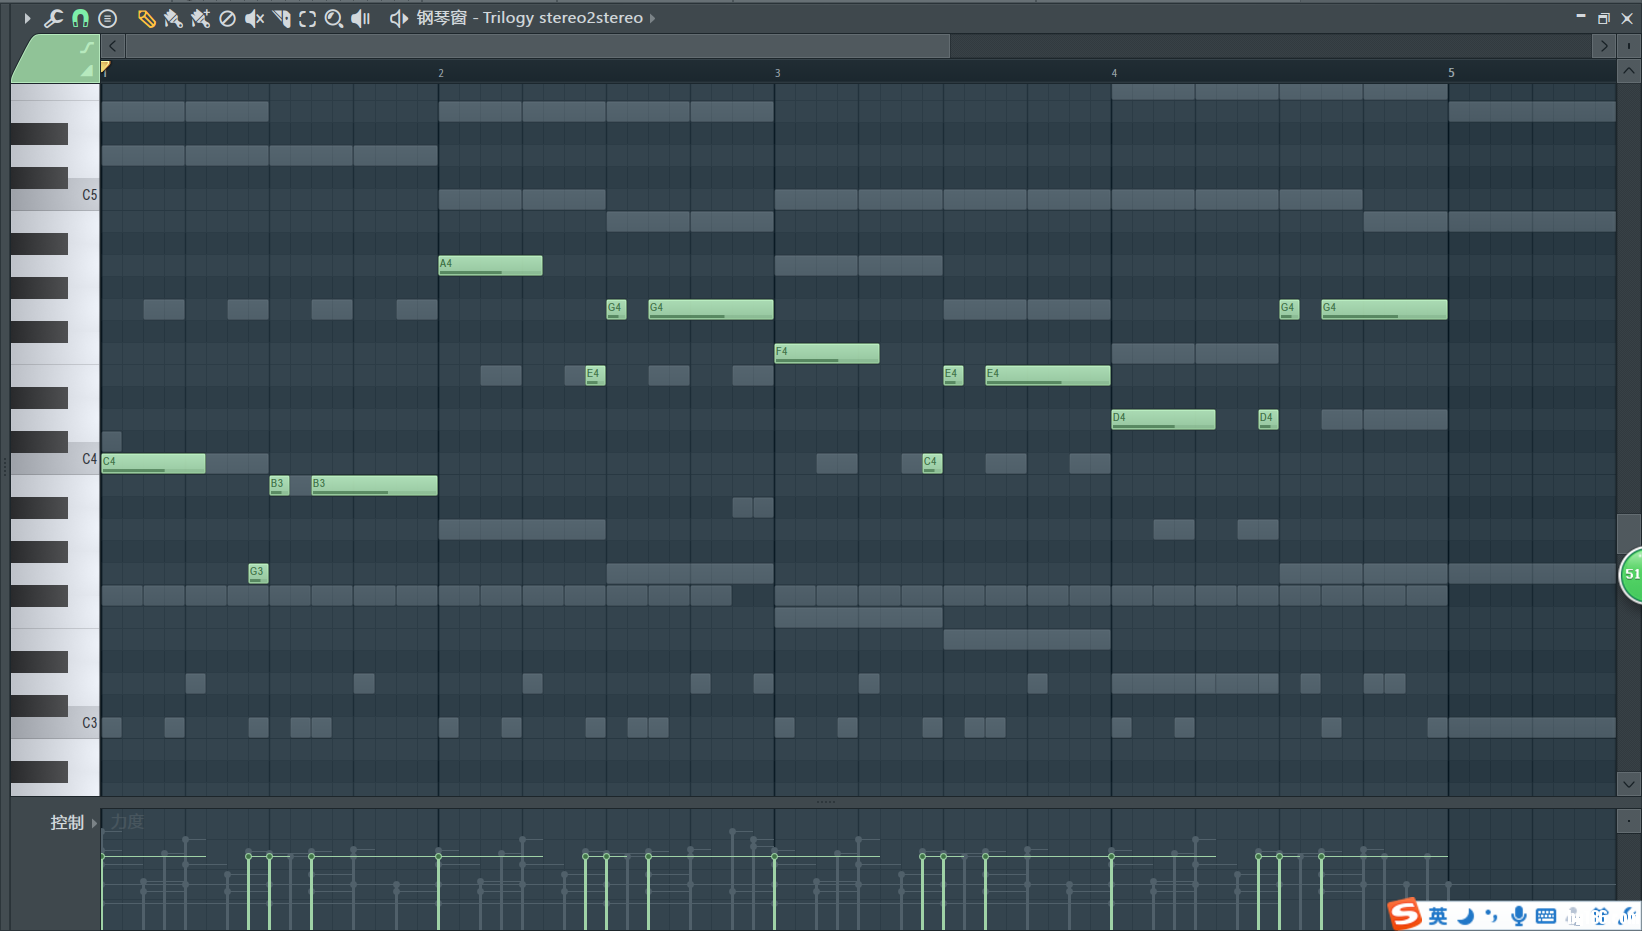Click the curve icon in green corner
Viewport: 1642px width, 931px height.
click(87, 47)
